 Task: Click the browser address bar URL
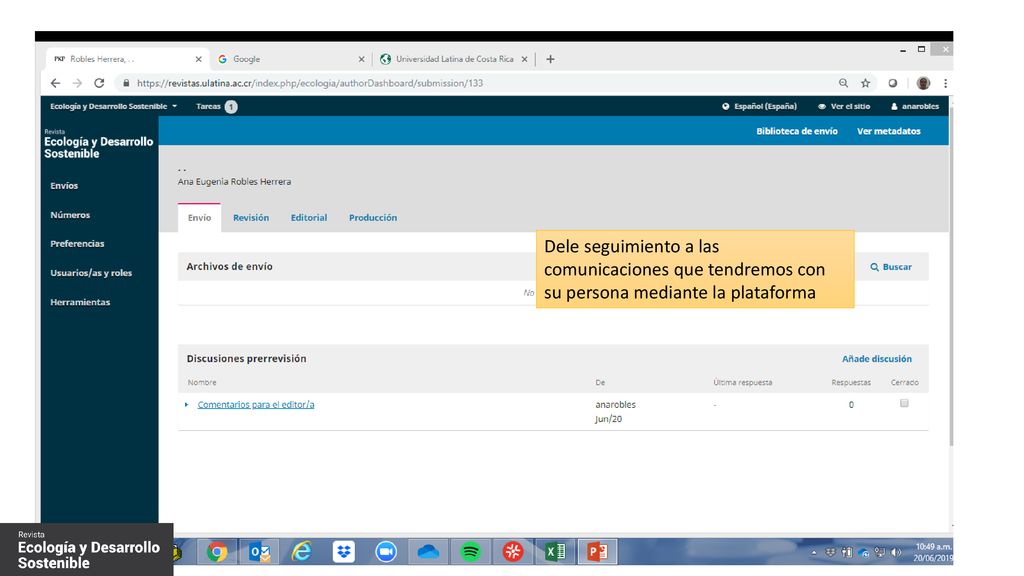(310, 83)
